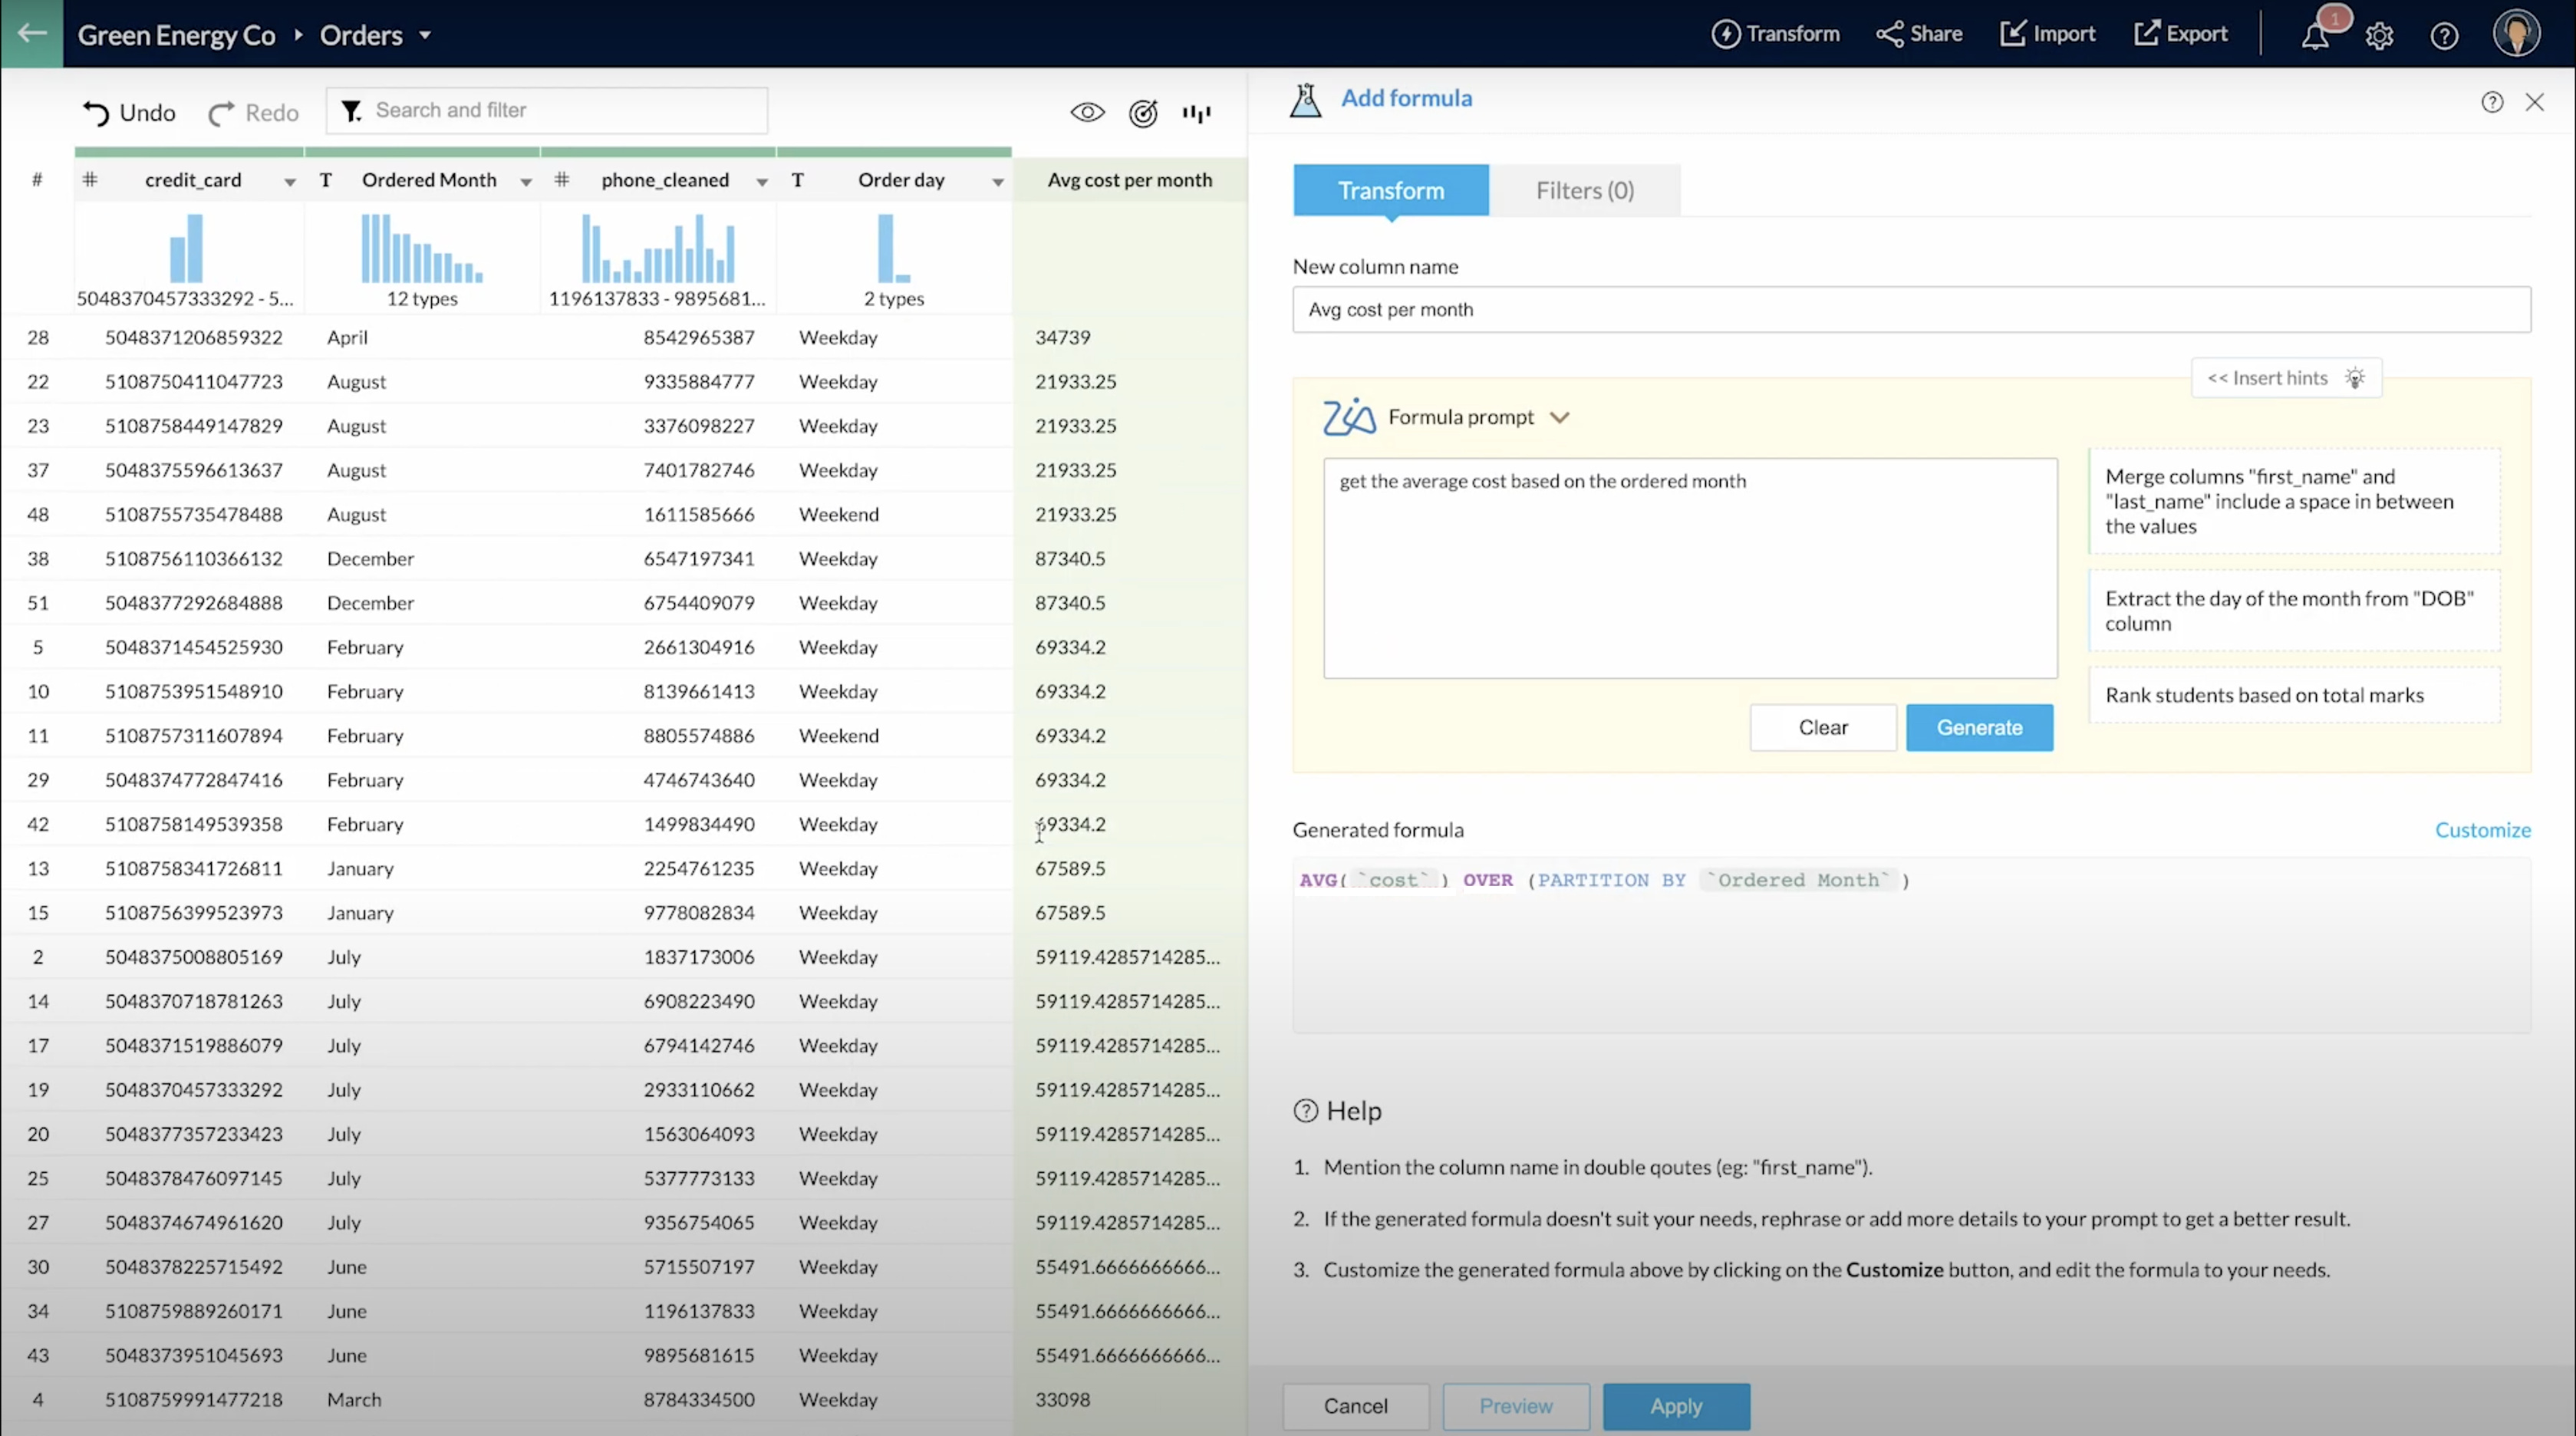Expand the credit_card column menu
Screen dimensions: 2576x1436
pyautogui.click(x=289, y=181)
